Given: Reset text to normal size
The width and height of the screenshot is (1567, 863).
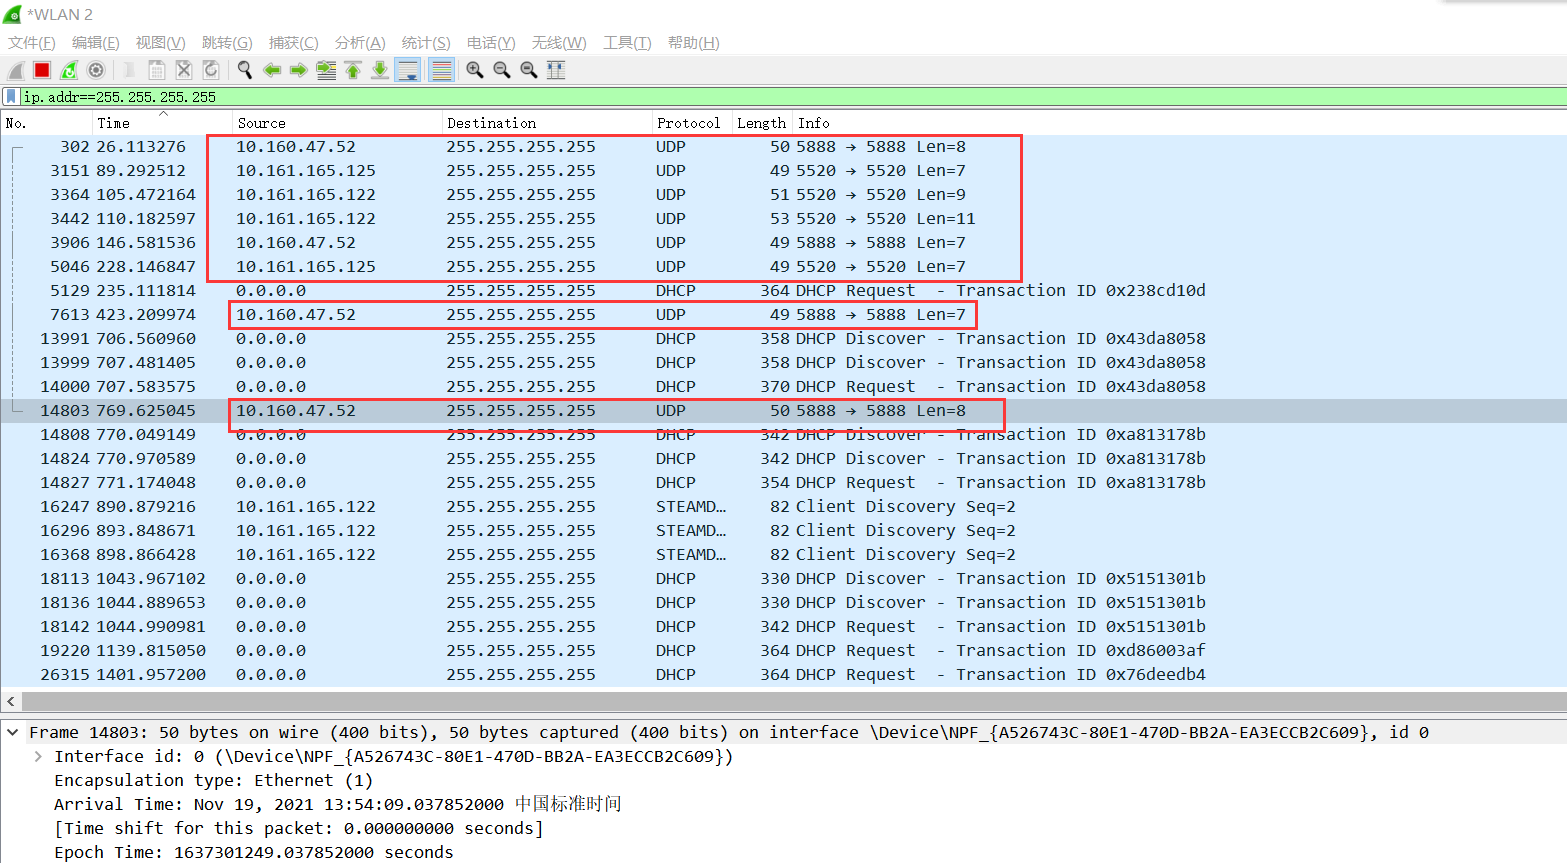Looking at the screenshot, I should [x=529, y=70].
